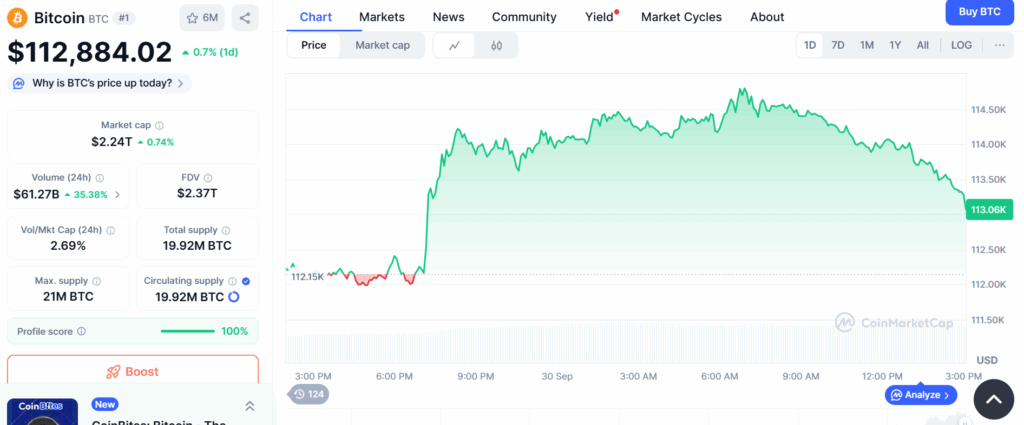
Task: Add Bitcoin to watchlist with star button
Action: [x=202, y=18]
